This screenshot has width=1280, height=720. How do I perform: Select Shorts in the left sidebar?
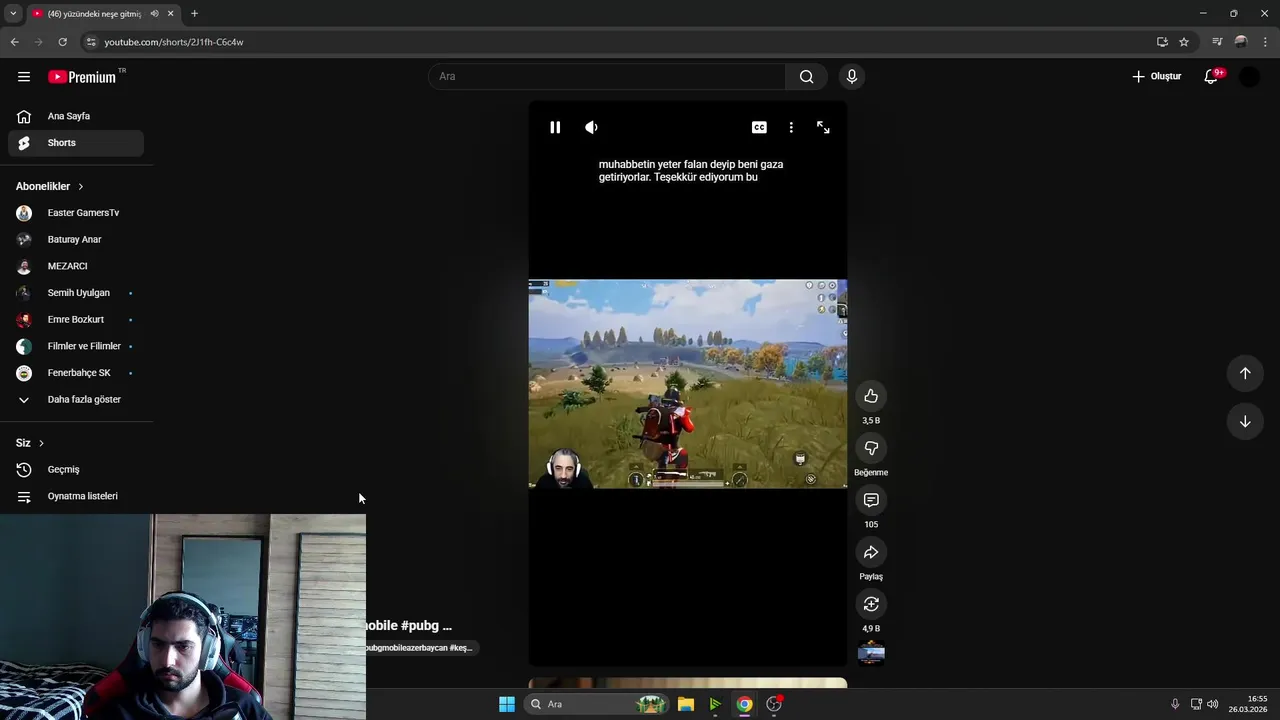click(76, 143)
